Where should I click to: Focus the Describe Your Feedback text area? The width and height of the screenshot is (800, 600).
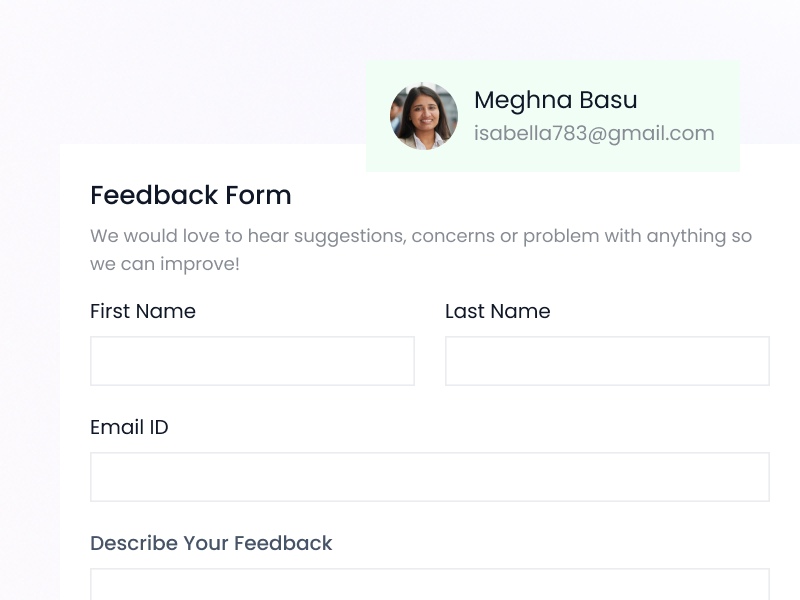coord(430,586)
